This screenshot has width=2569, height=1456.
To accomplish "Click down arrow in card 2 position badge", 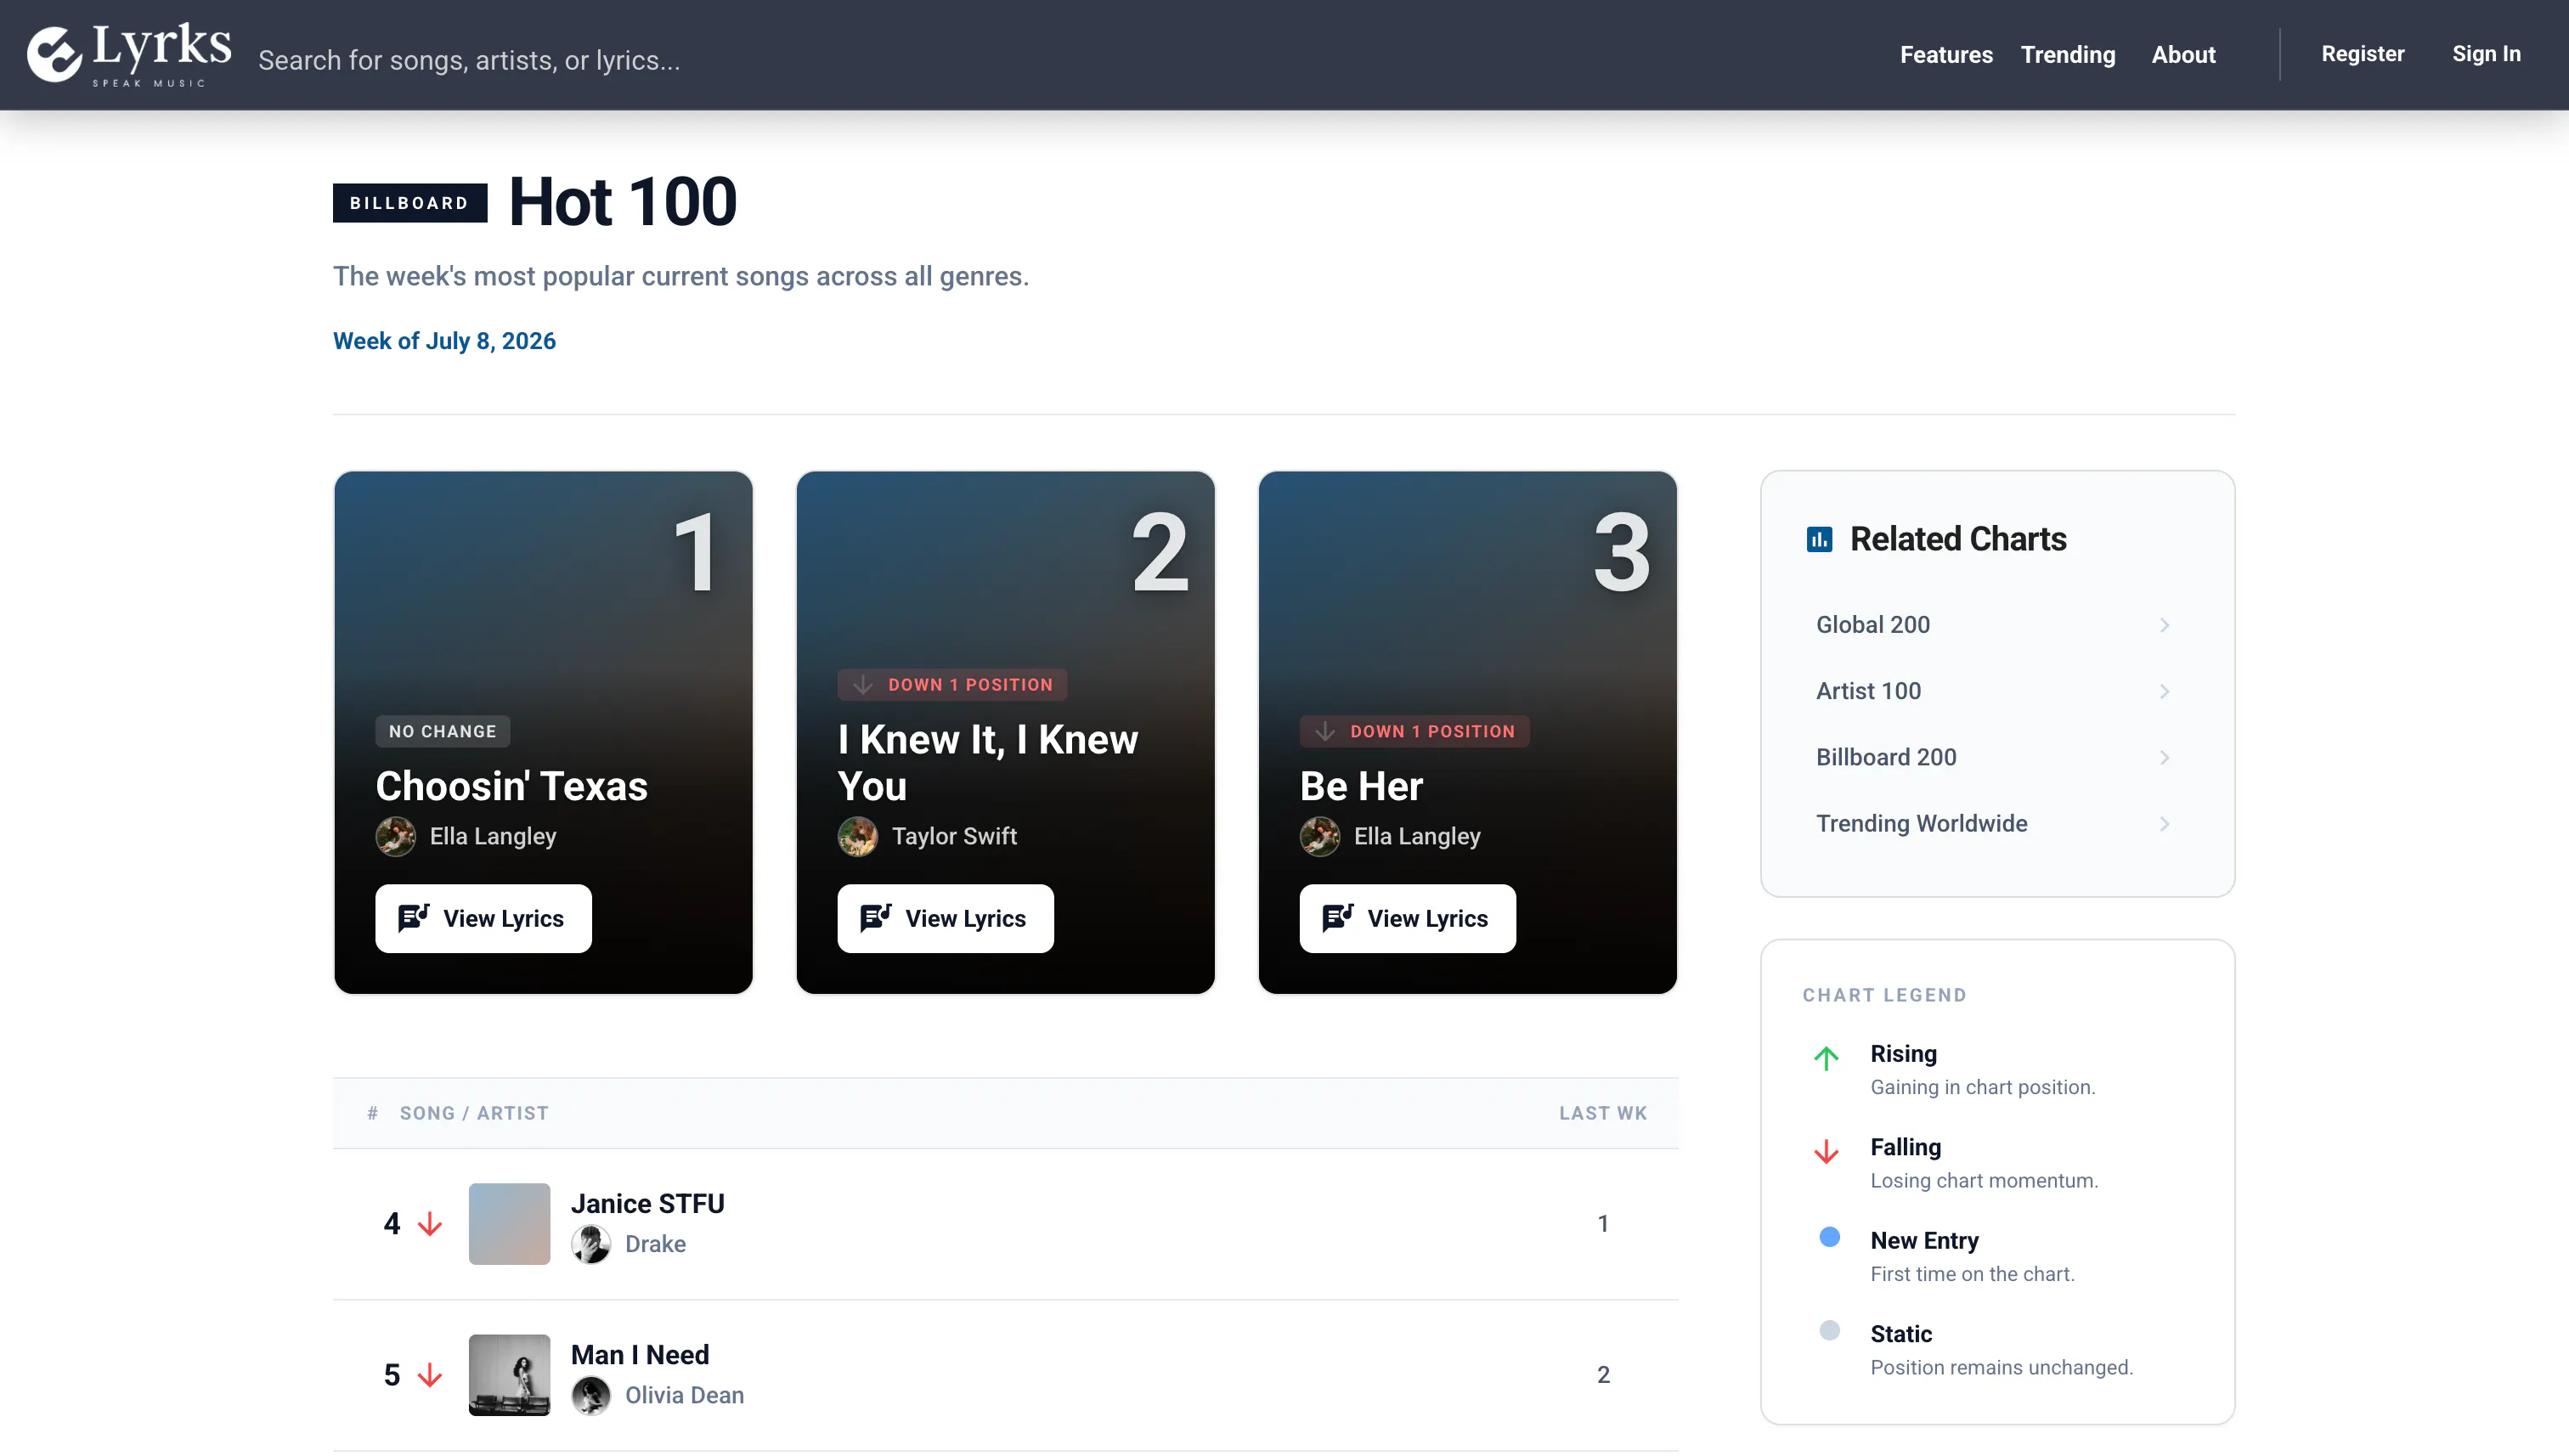I will click(863, 685).
